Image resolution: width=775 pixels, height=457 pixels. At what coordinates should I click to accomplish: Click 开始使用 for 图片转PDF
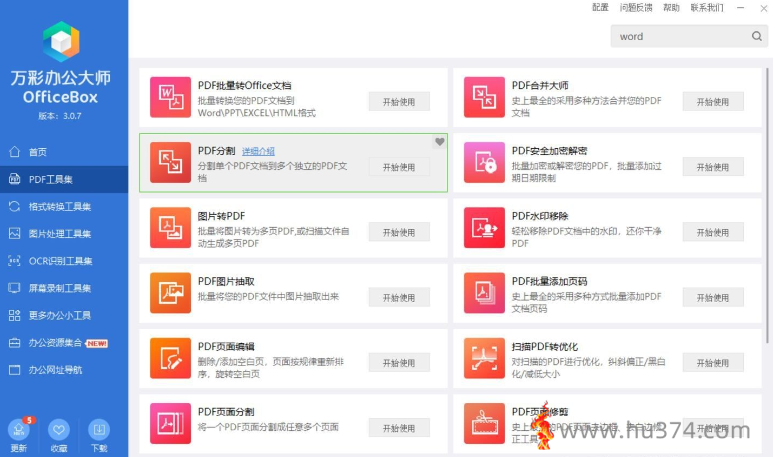coord(399,232)
